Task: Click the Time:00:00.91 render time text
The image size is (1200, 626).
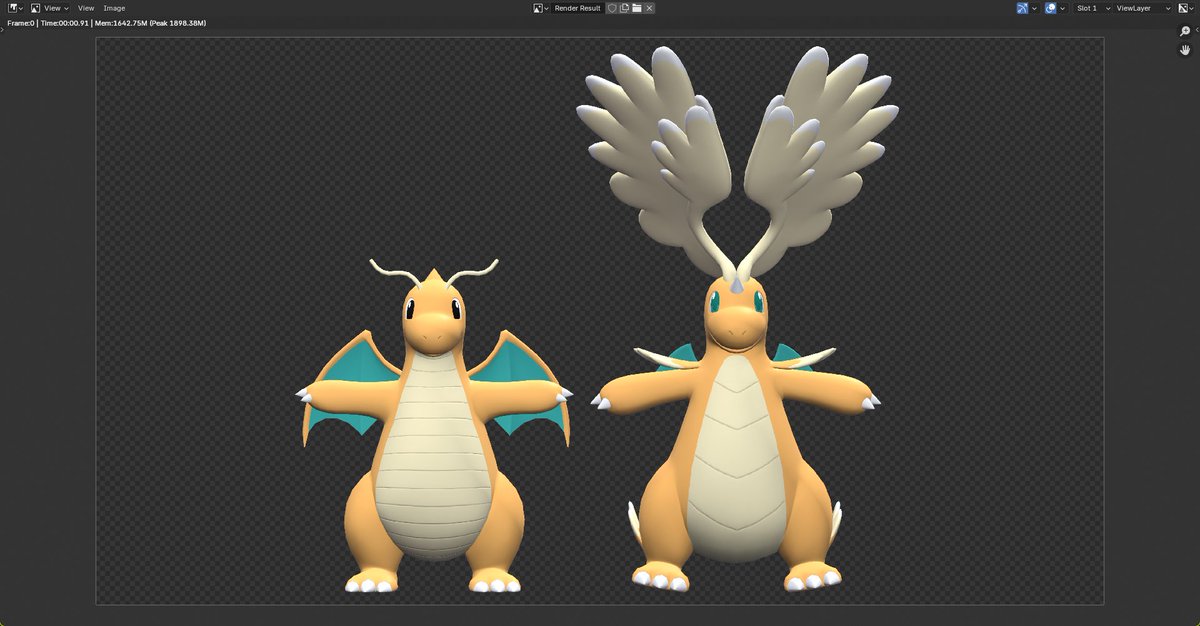Action: point(64,22)
